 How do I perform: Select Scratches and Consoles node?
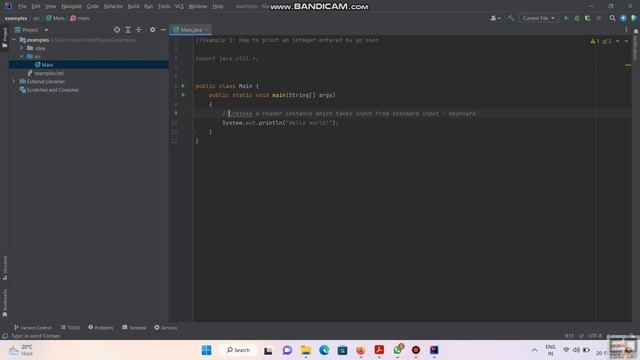tap(49, 90)
